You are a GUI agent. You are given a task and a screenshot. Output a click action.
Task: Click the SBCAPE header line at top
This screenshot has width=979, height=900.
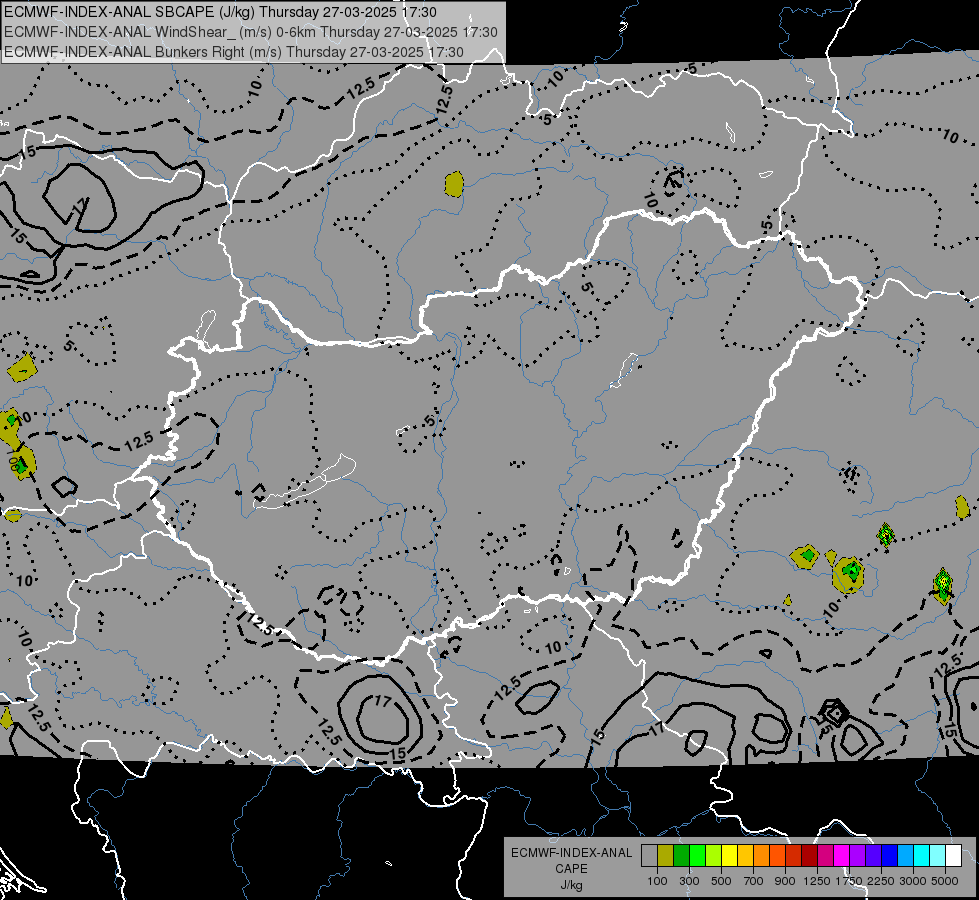pyautogui.click(x=220, y=12)
